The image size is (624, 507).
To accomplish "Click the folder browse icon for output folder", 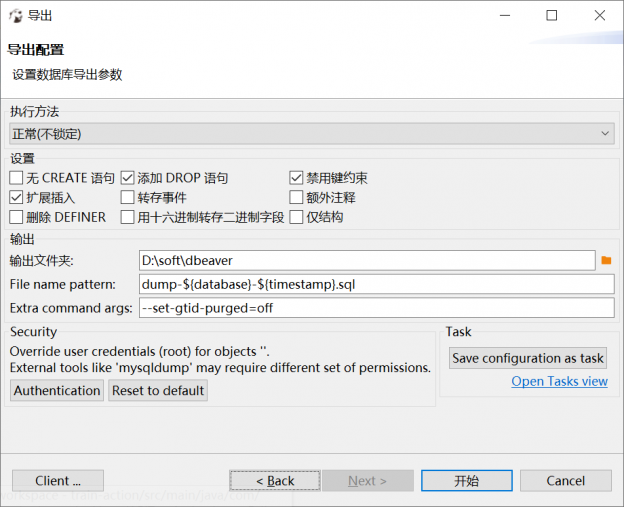I will point(606,261).
